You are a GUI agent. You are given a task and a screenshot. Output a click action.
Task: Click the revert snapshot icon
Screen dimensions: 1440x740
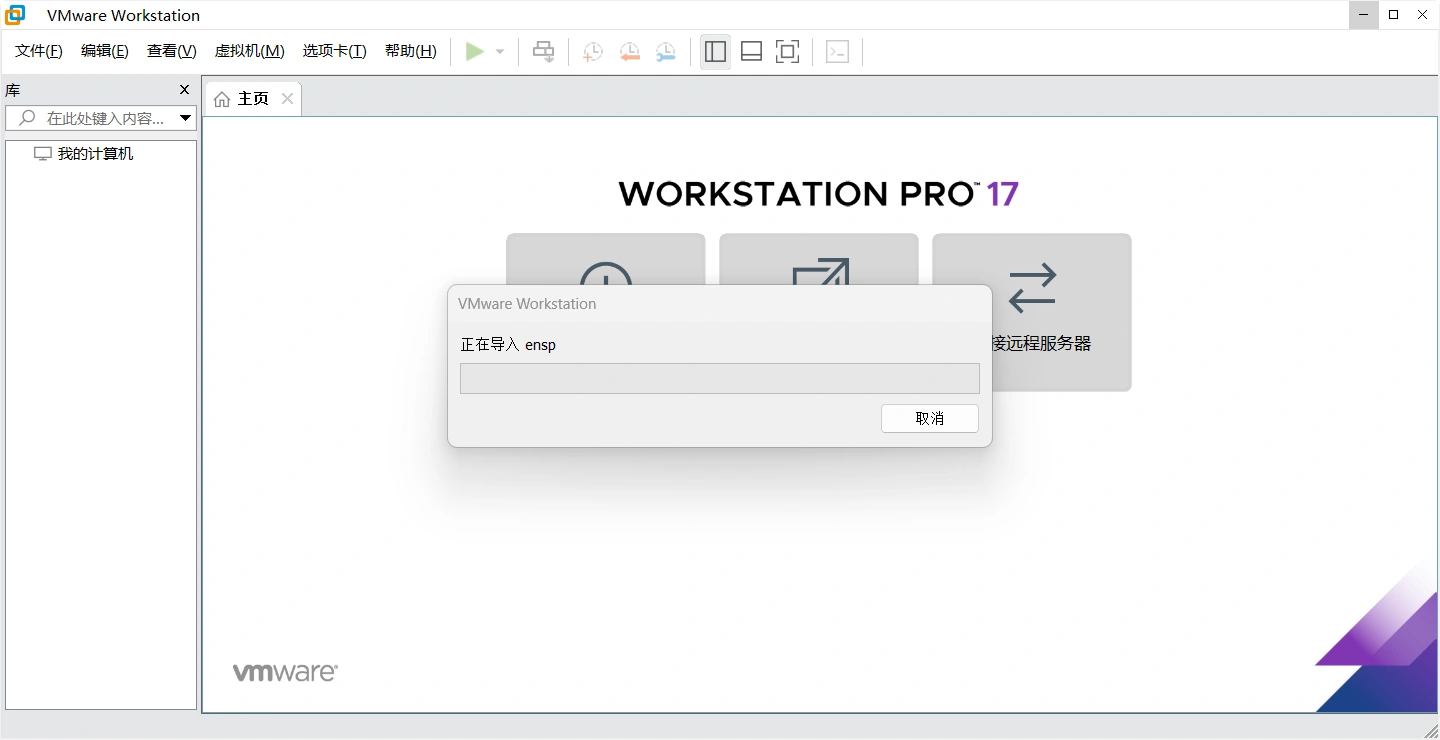tap(629, 51)
